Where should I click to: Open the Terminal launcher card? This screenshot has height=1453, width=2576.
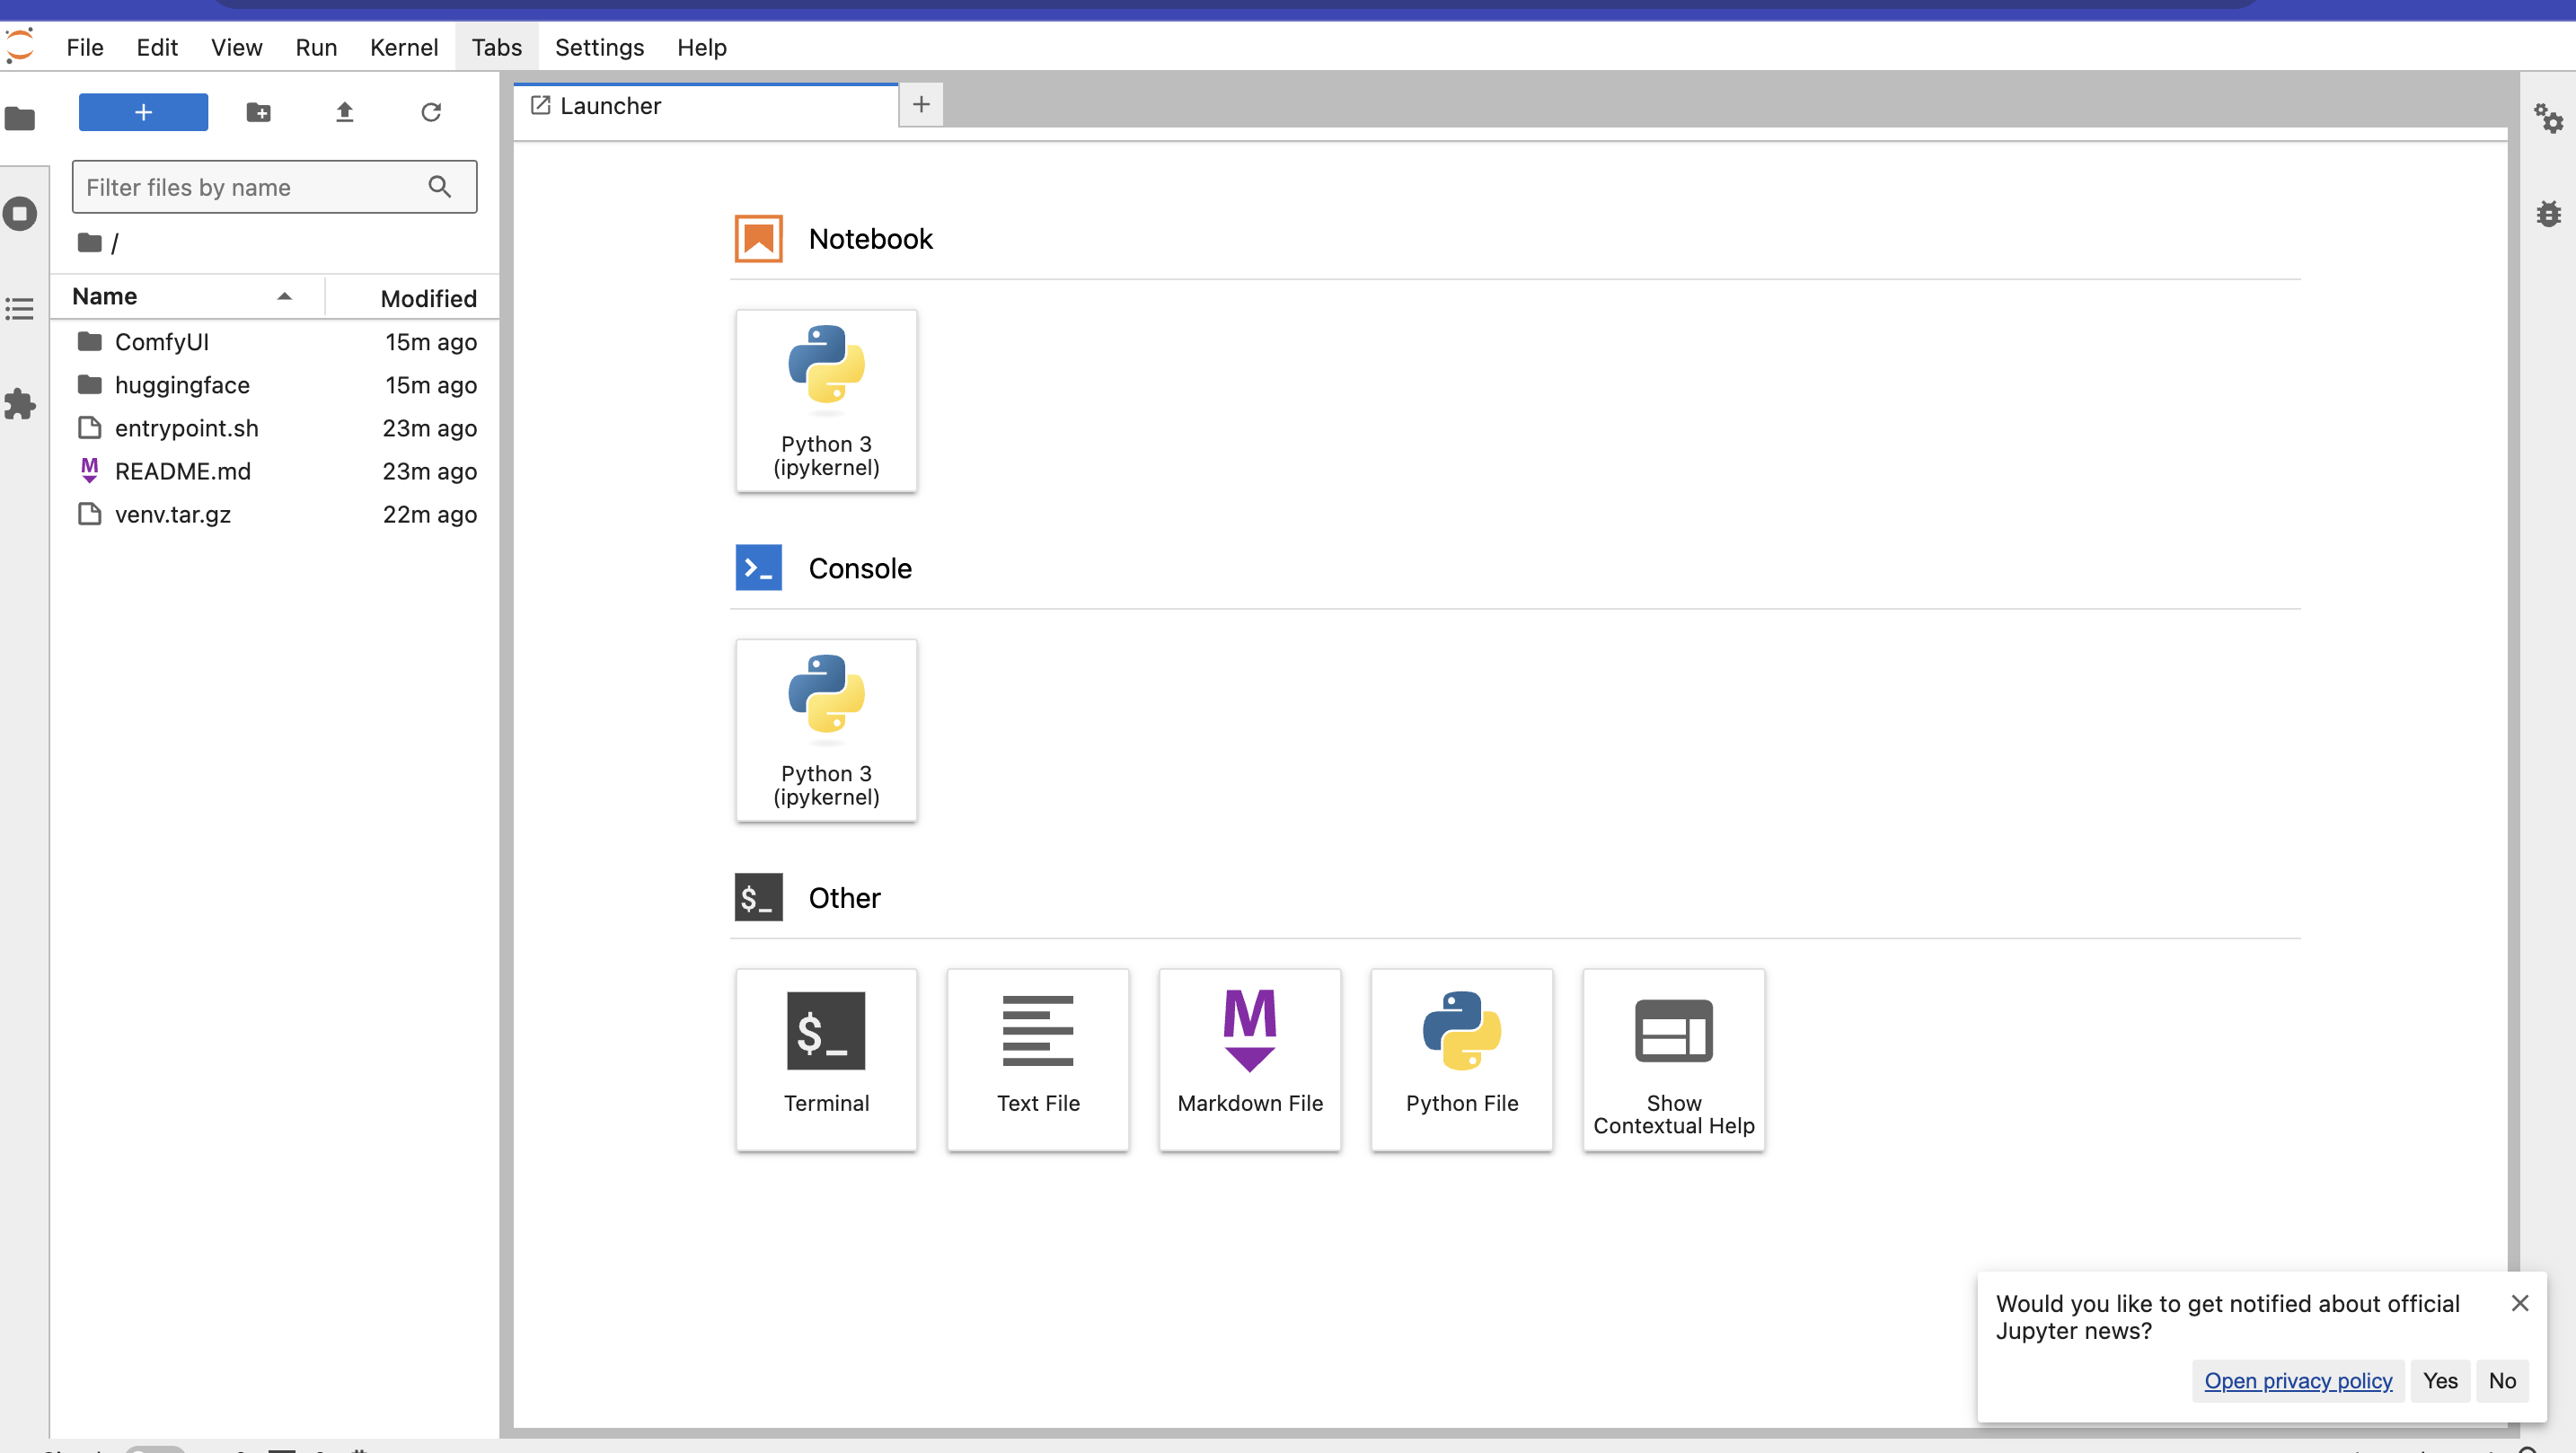pos(826,1058)
